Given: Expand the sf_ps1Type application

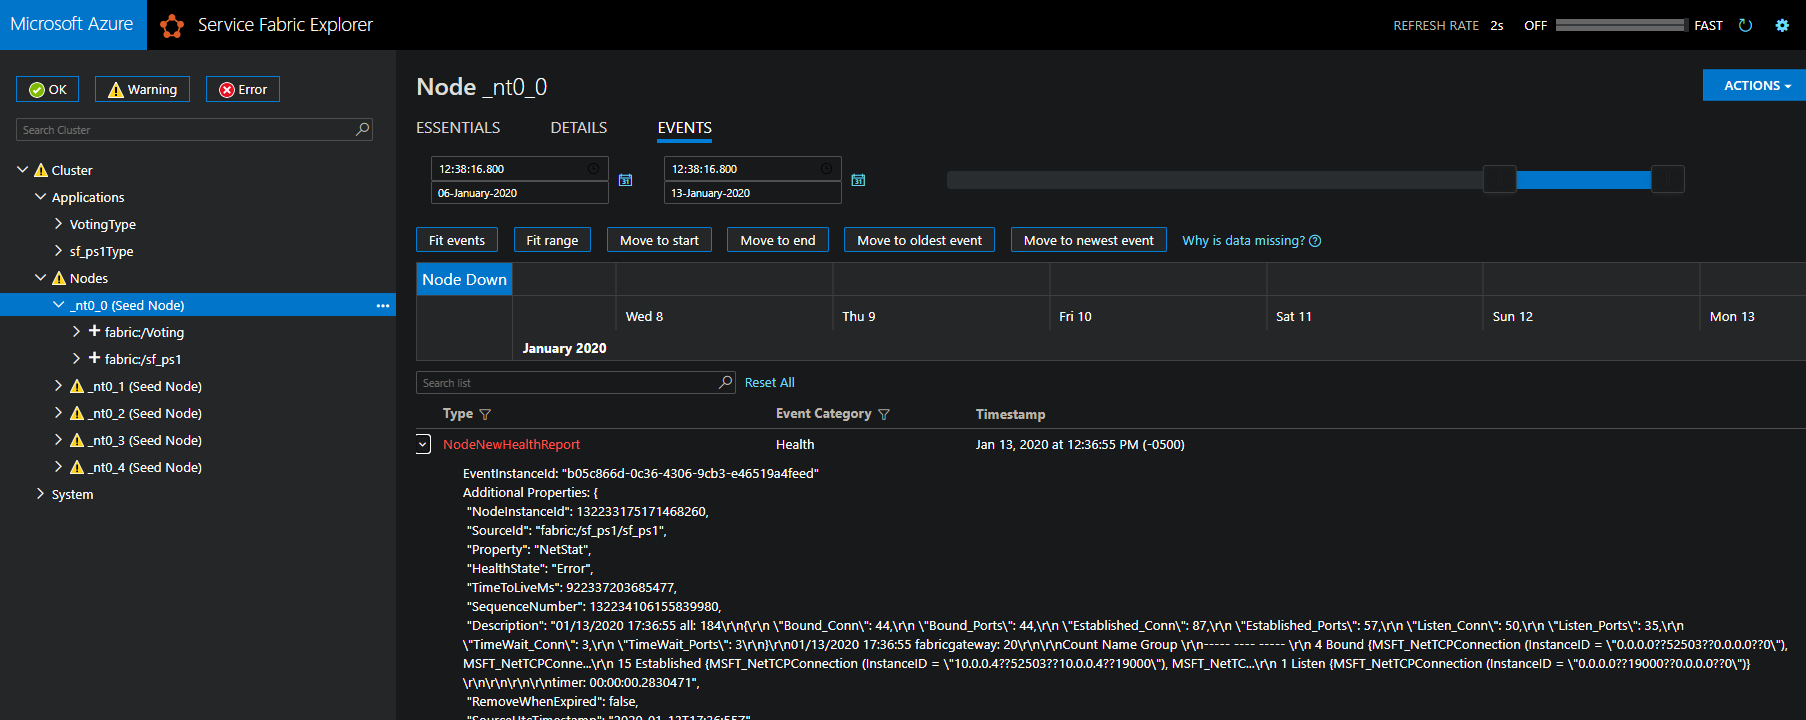Looking at the screenshot, I should (59, 251).
